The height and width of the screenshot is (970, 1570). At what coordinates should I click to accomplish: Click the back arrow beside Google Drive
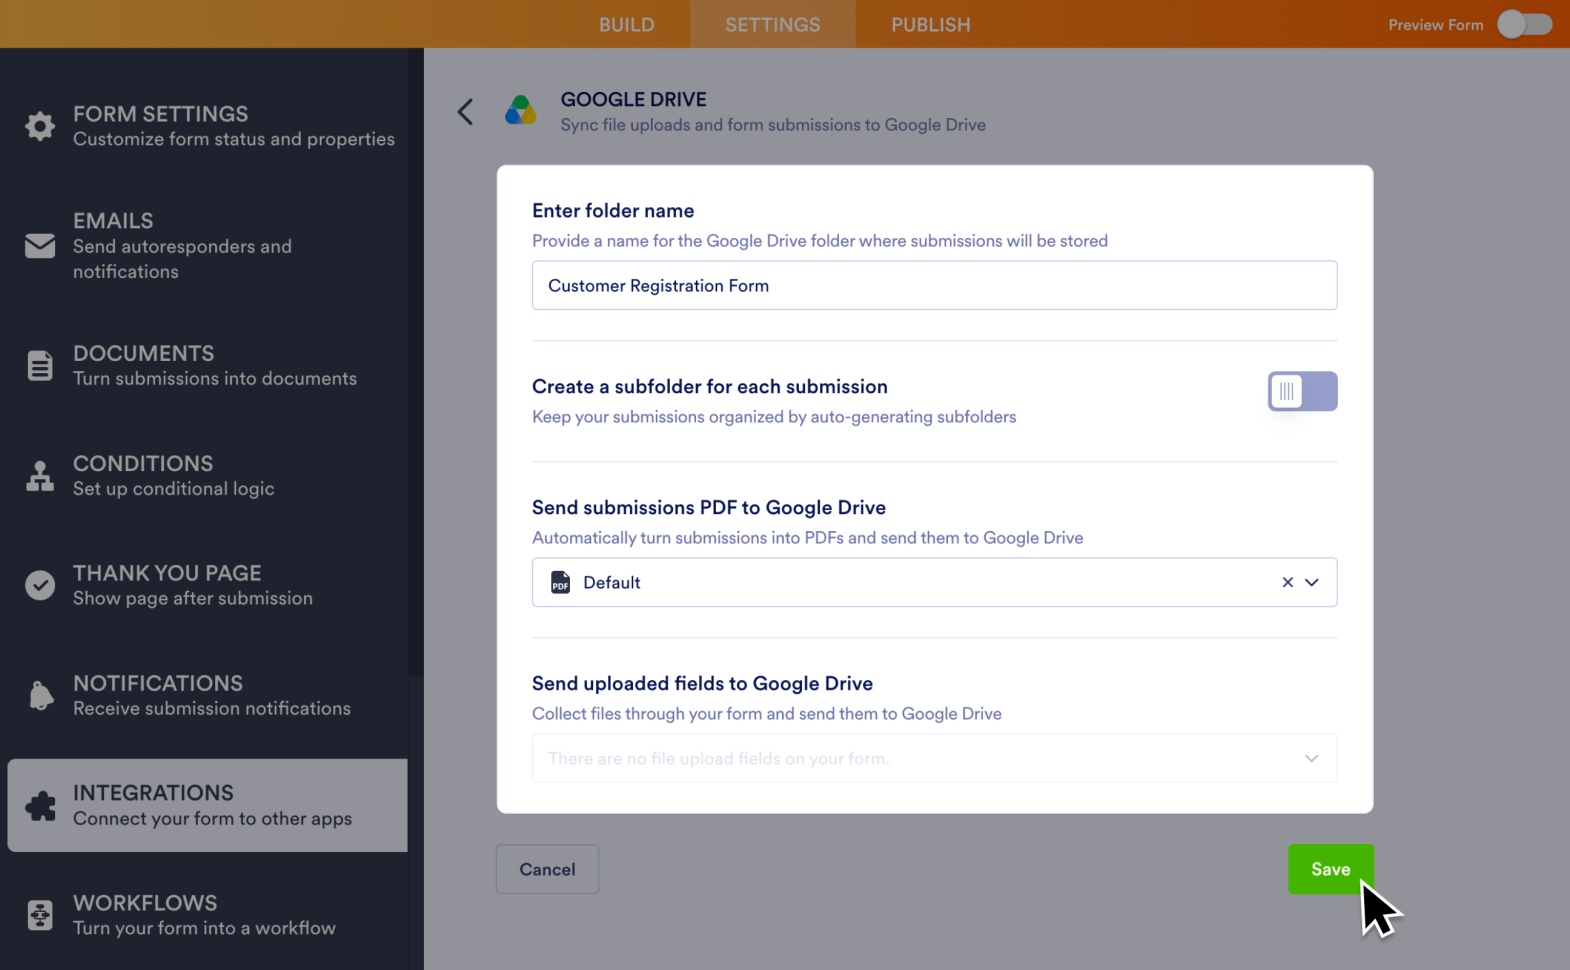465,111
